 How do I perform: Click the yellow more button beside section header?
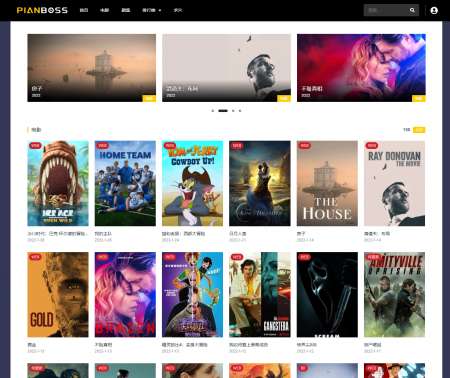click(419, 130)
